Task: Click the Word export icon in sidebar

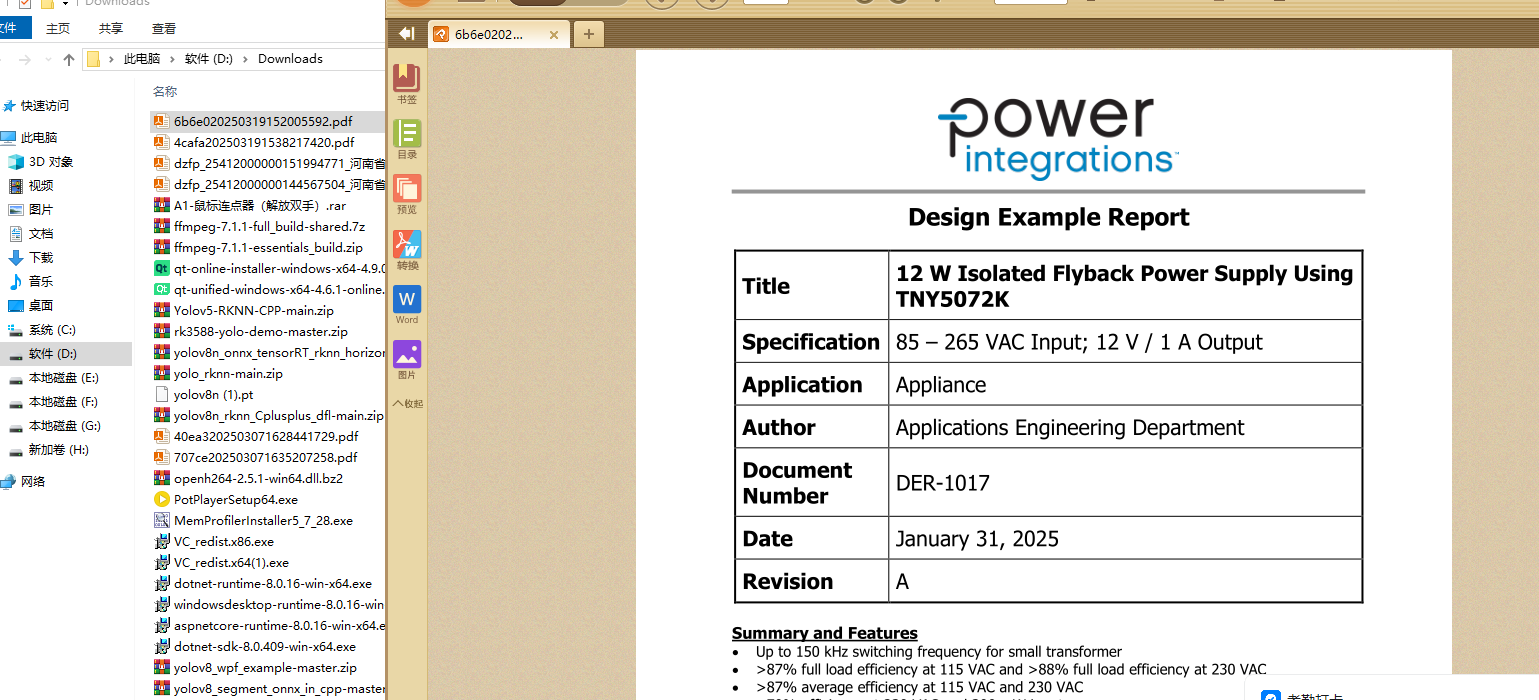Action: click(x=407, y=304)
